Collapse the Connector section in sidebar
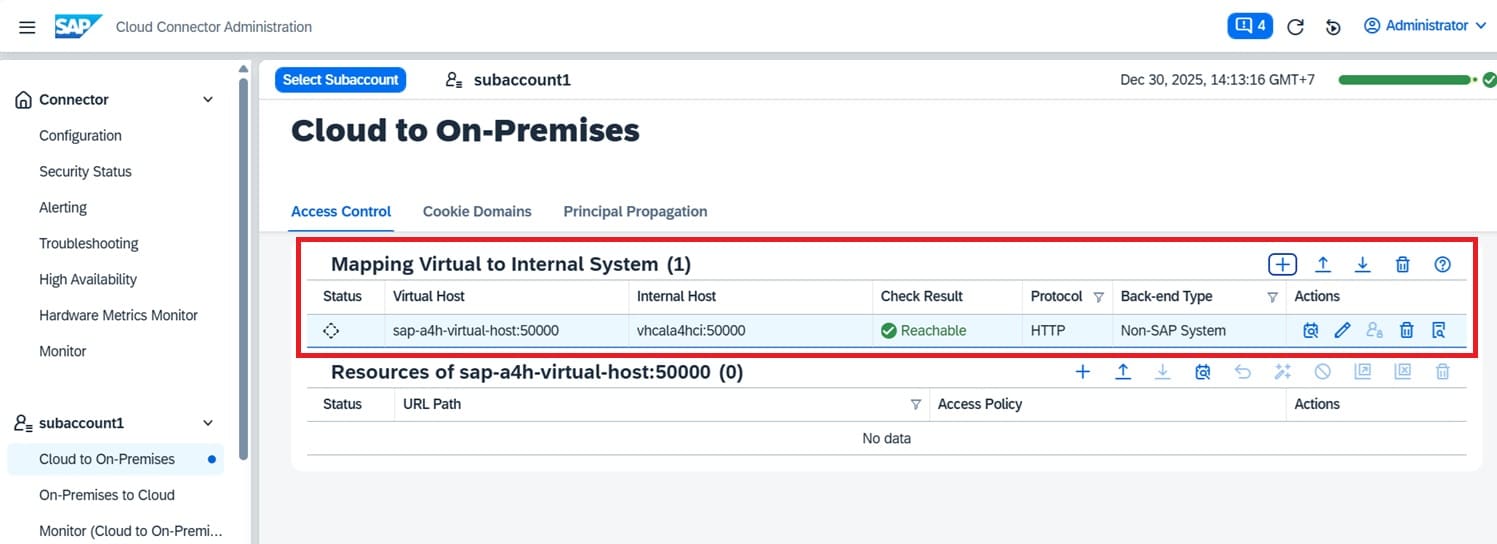Image resolution: width=1497 pixels, height=544 pixels. coord(208,100)
